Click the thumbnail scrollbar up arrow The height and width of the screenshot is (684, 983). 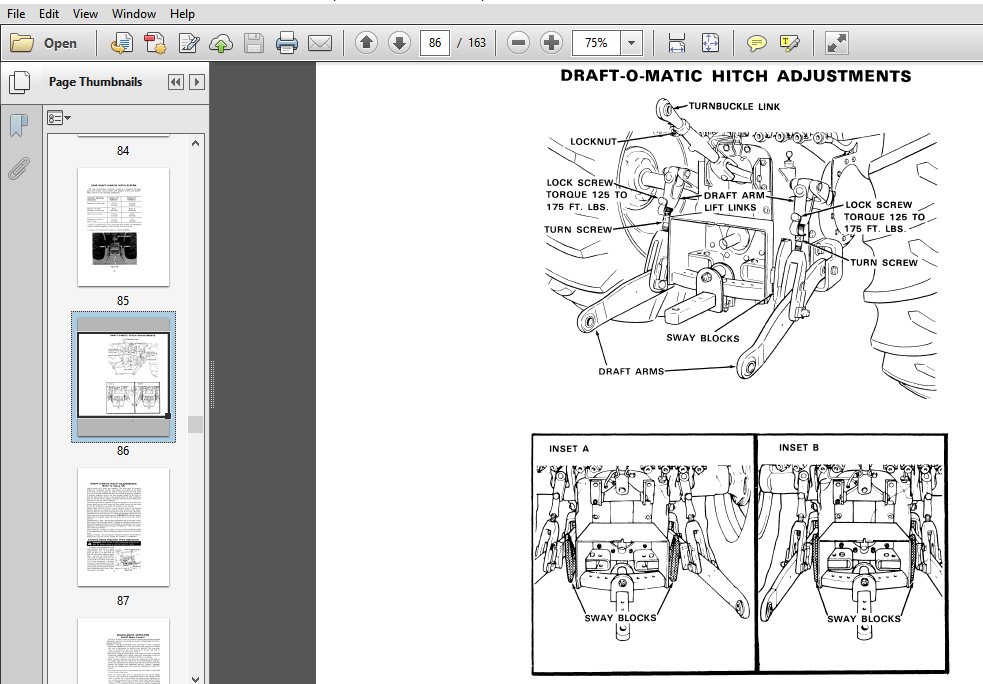tap(196, 143)
